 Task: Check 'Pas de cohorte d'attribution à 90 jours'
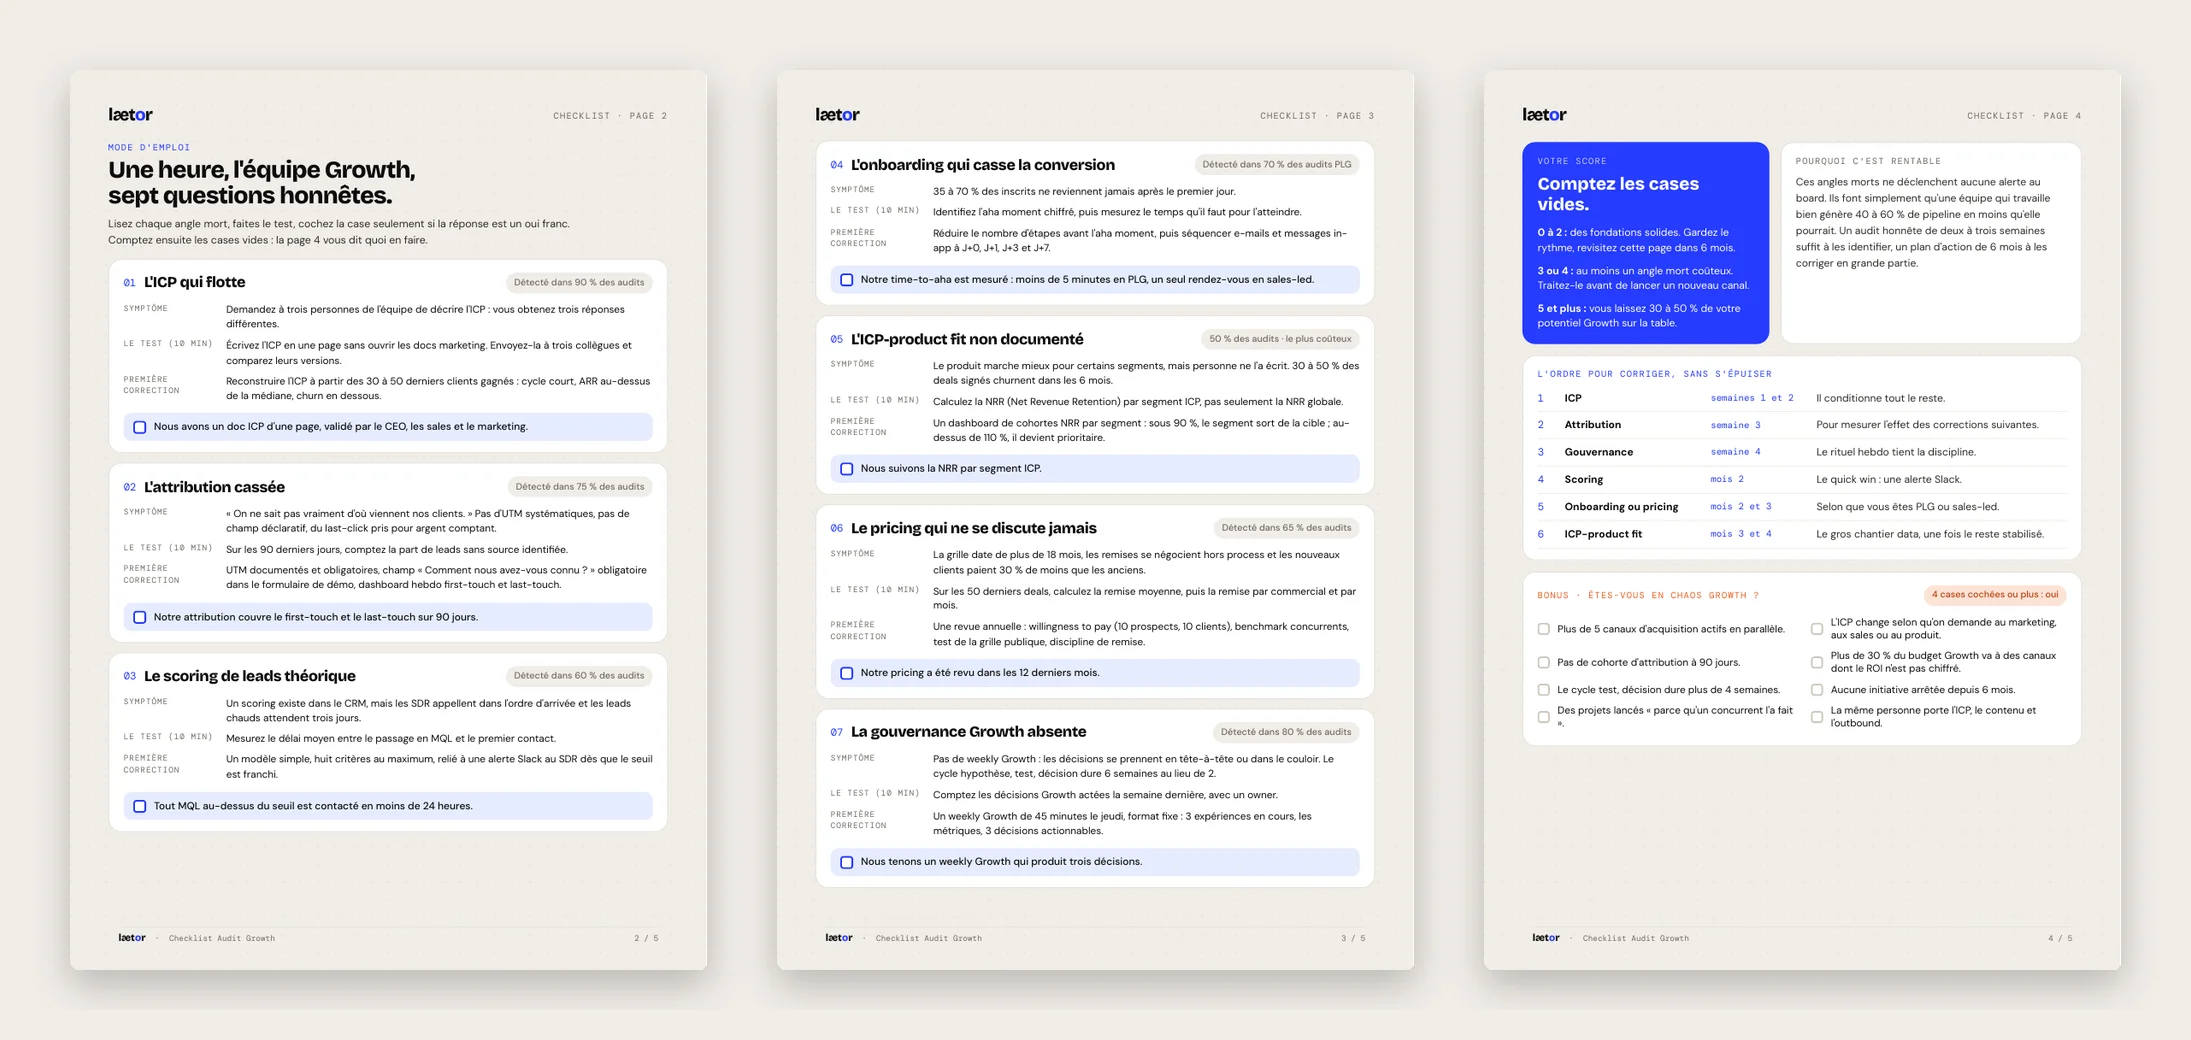pyautogui.click(x=1544, y=662)
